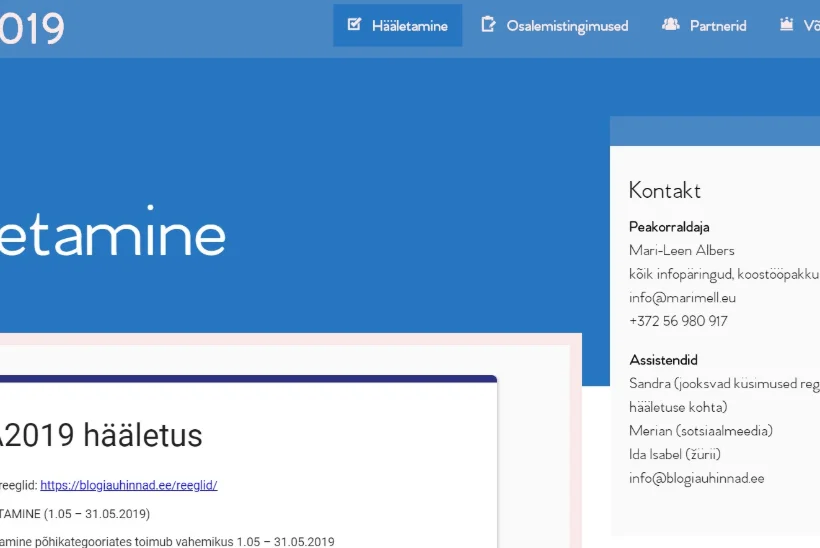Click the name Mari-Leen Albers
The image size is (820, 548).
(681, 250)
